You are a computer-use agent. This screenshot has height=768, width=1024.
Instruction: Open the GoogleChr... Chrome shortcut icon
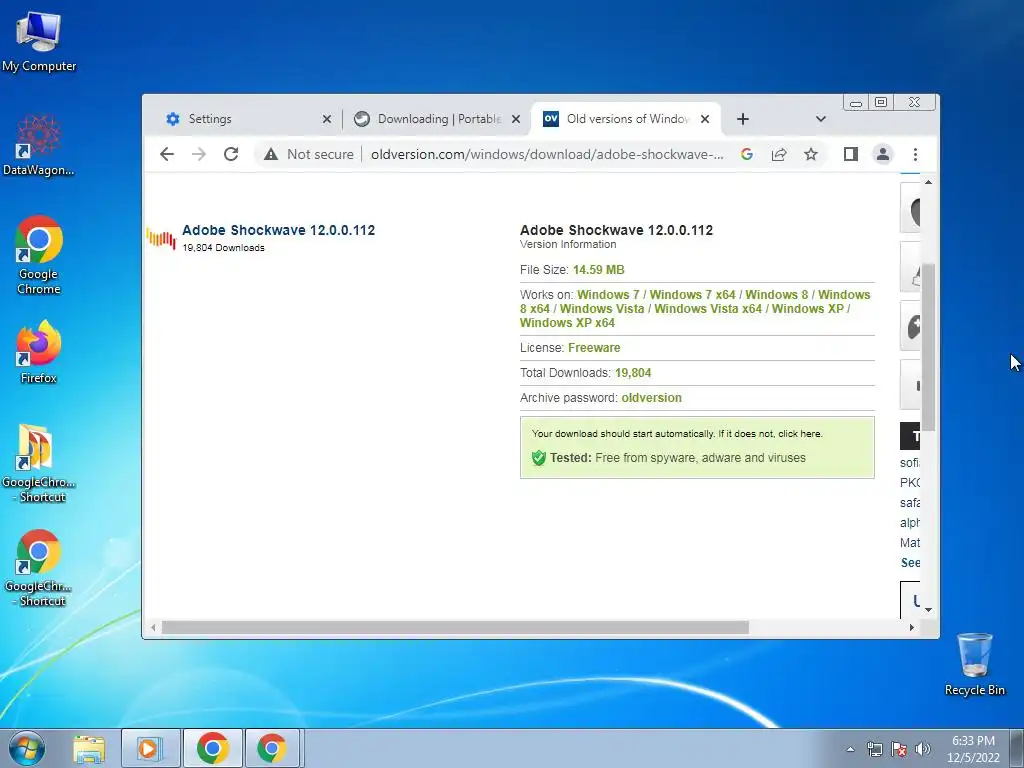(39, 568)
